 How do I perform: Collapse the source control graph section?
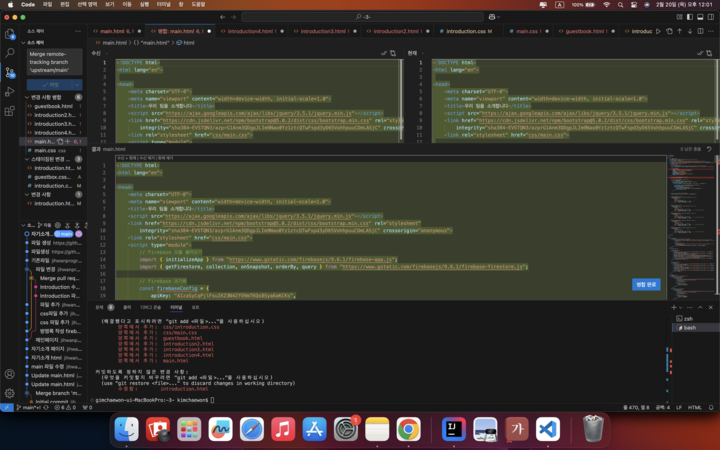pos(23,225)
